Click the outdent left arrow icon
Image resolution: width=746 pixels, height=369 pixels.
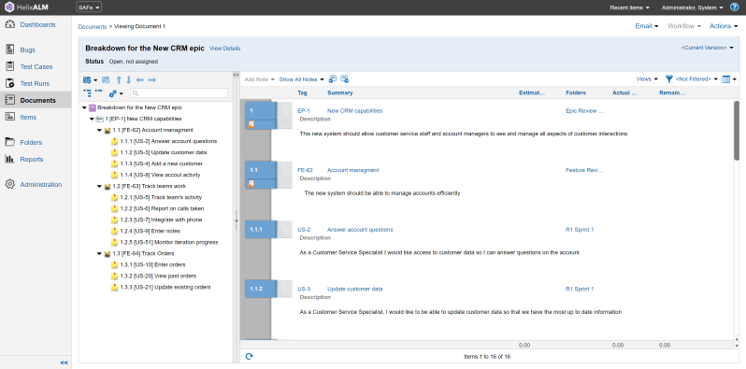click(x=140, y=80)
